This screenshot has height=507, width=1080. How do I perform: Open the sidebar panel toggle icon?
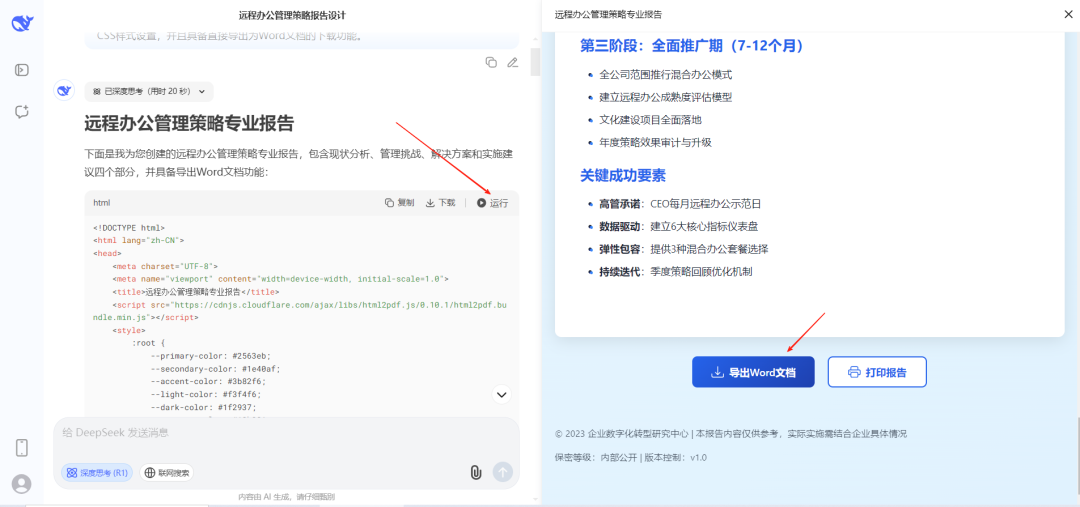(x=22, y=70)
